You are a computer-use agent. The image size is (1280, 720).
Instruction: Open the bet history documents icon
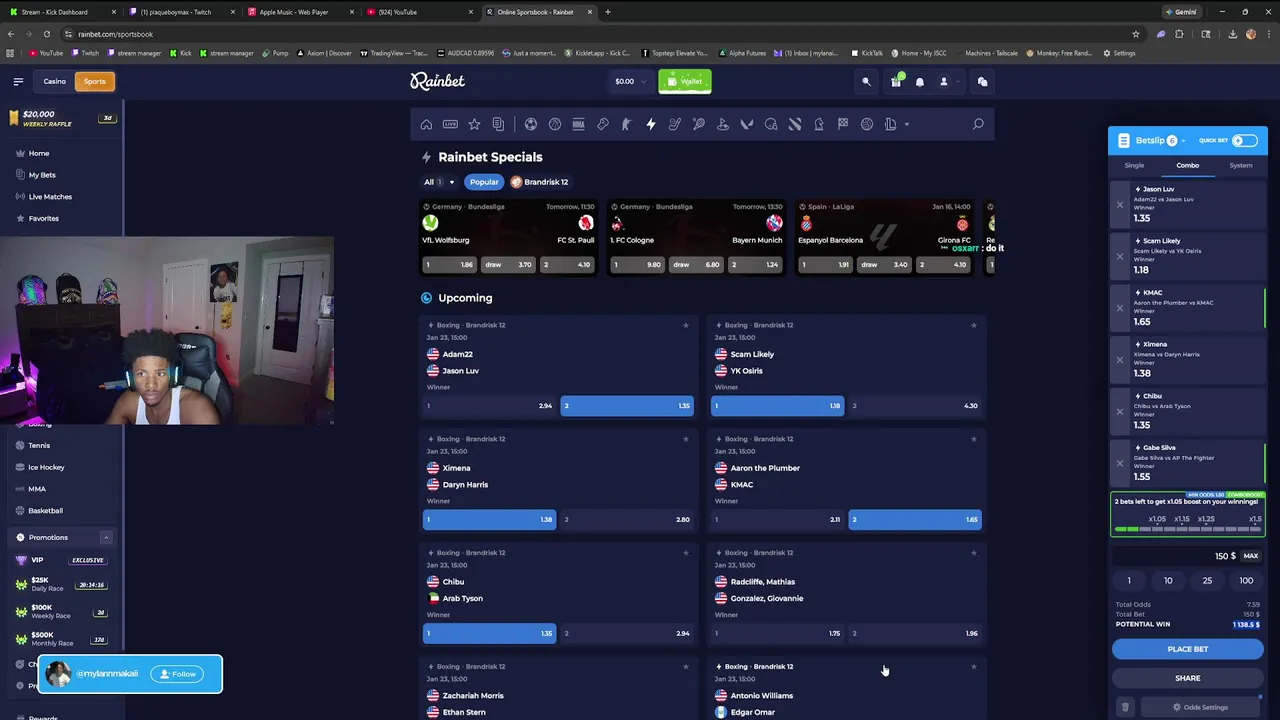[x=498, y=124]
